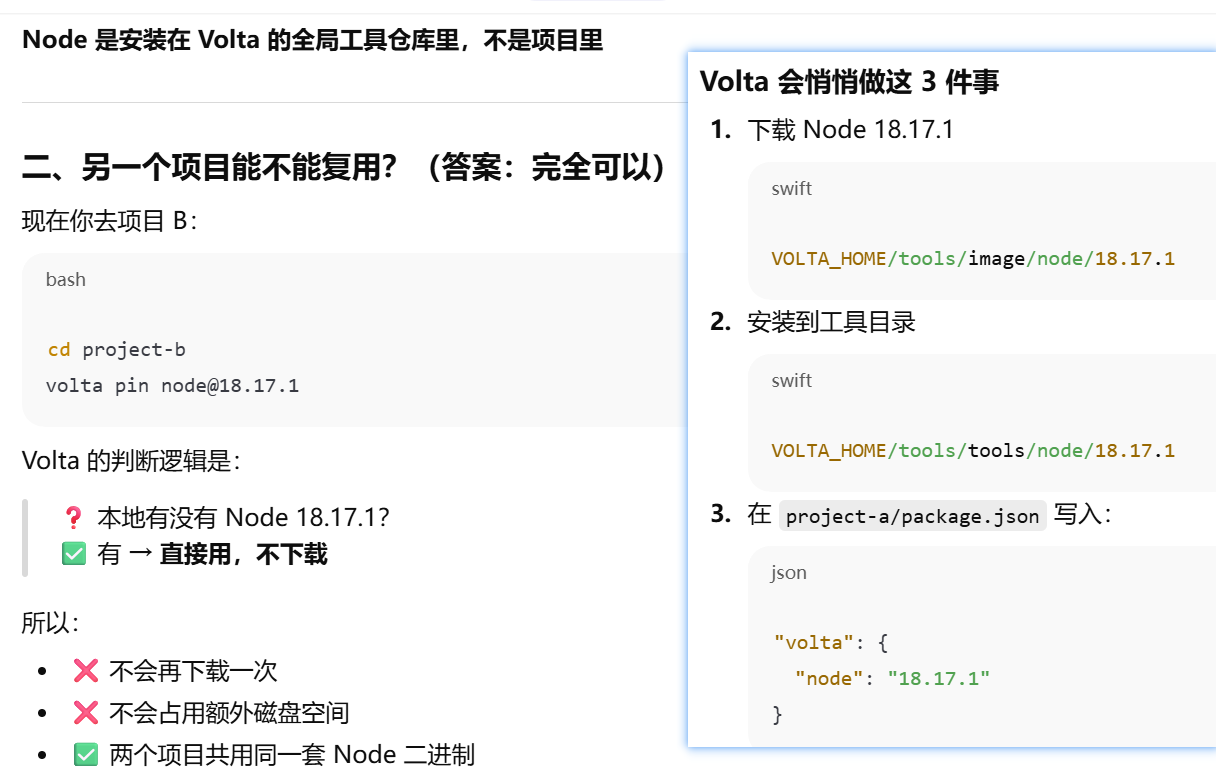Viewport: 1216px width, 773px height.
Task: Click the code line "cd project-b"
Action: point(116,350)
